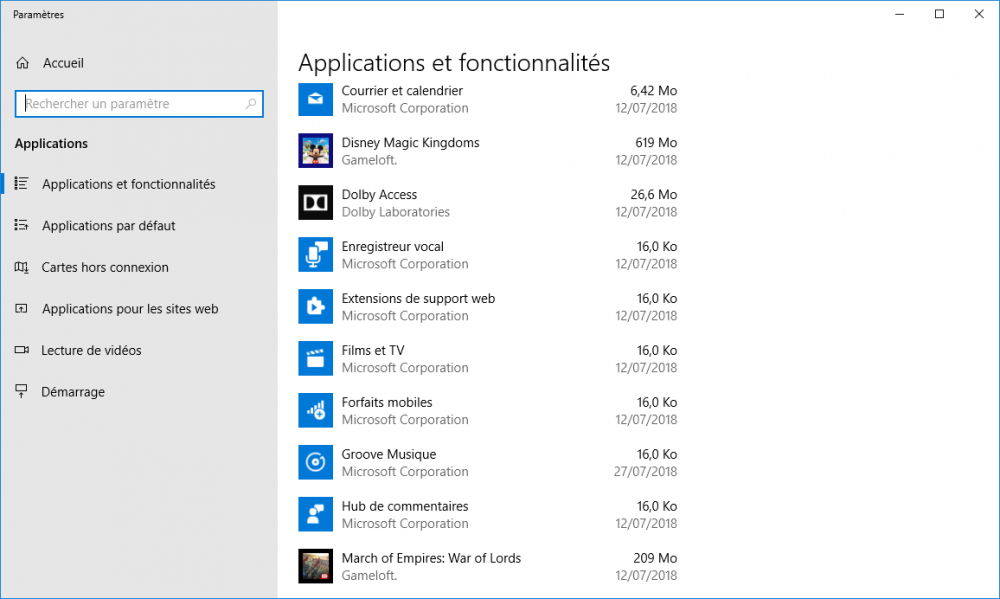Go to Accueil home page
The height and width of the screenshot is (599, 1000).
click(63, 63)
